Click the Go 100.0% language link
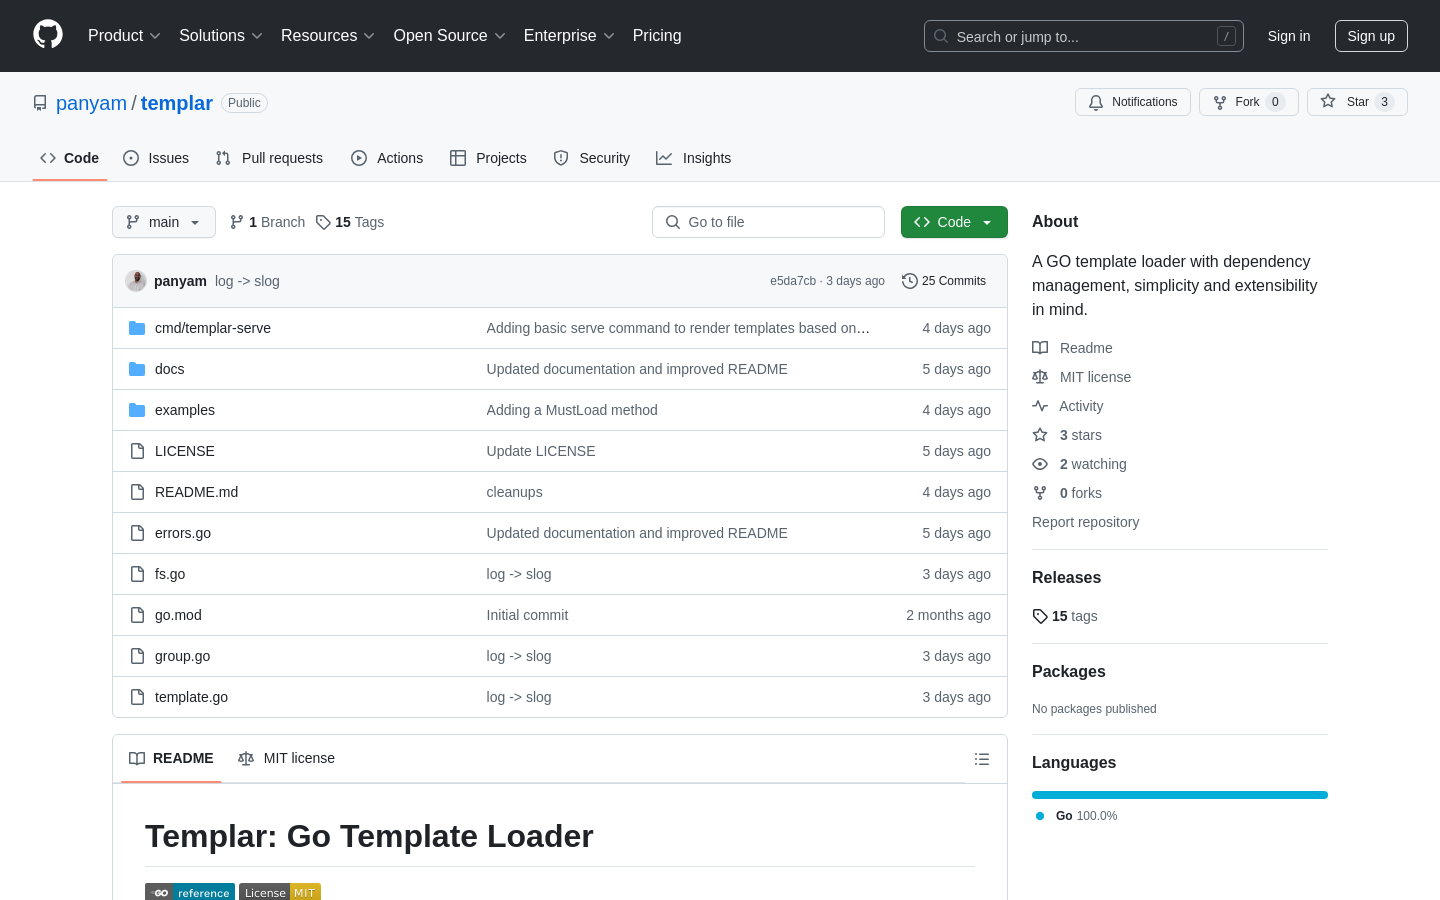Screen dimensions: 1440x900 (1076, 816)
